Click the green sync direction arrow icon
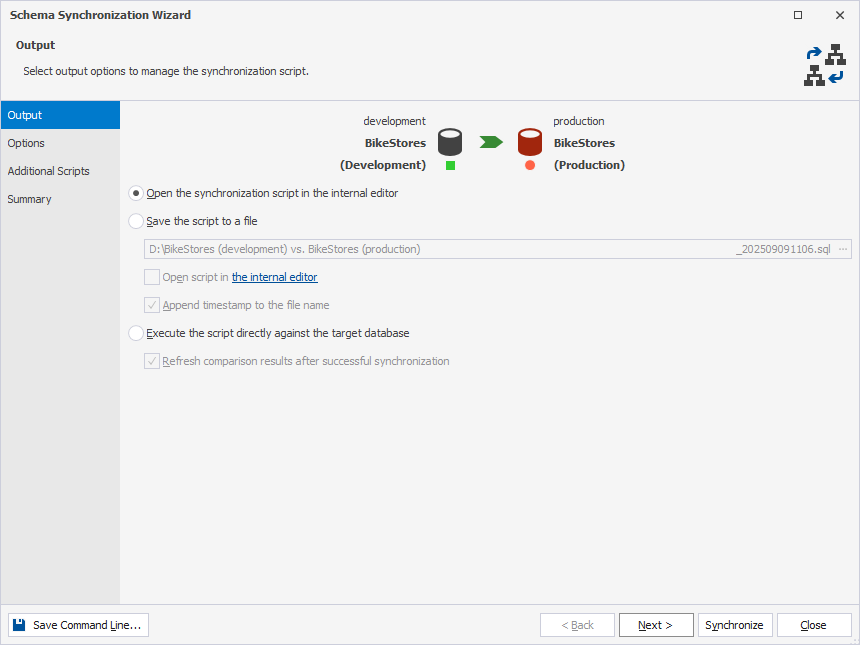The width and height of the screenshot is (860, 645). pyautogui.click(x=489, y=142)
